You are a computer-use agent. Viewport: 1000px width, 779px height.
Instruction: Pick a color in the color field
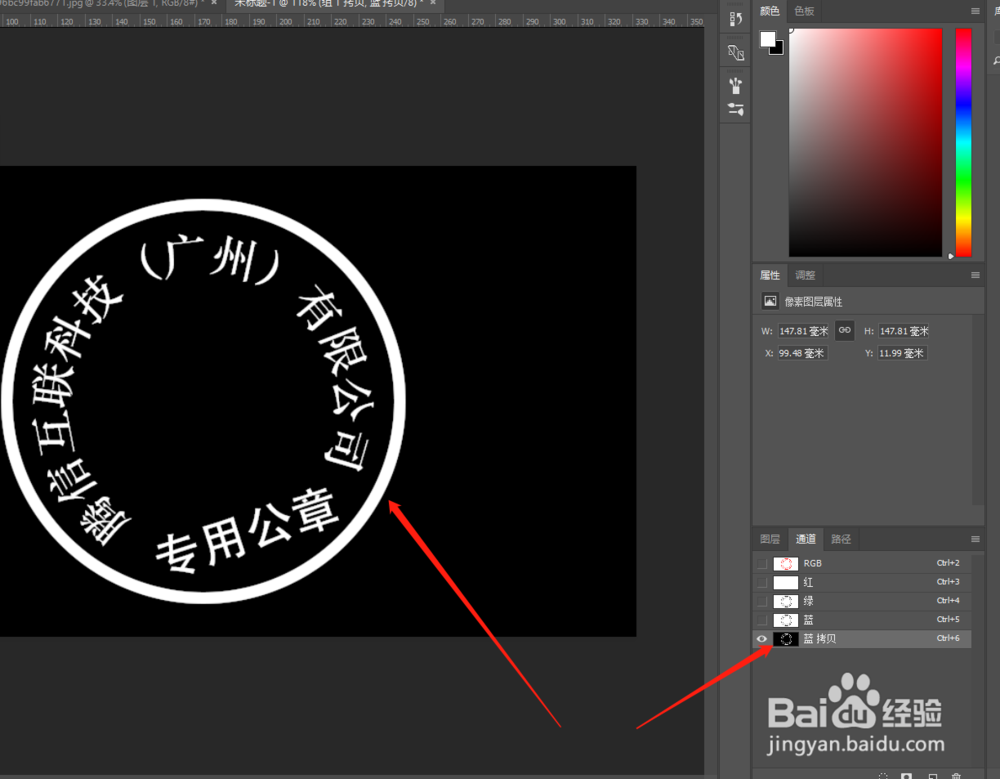(865, 142)
